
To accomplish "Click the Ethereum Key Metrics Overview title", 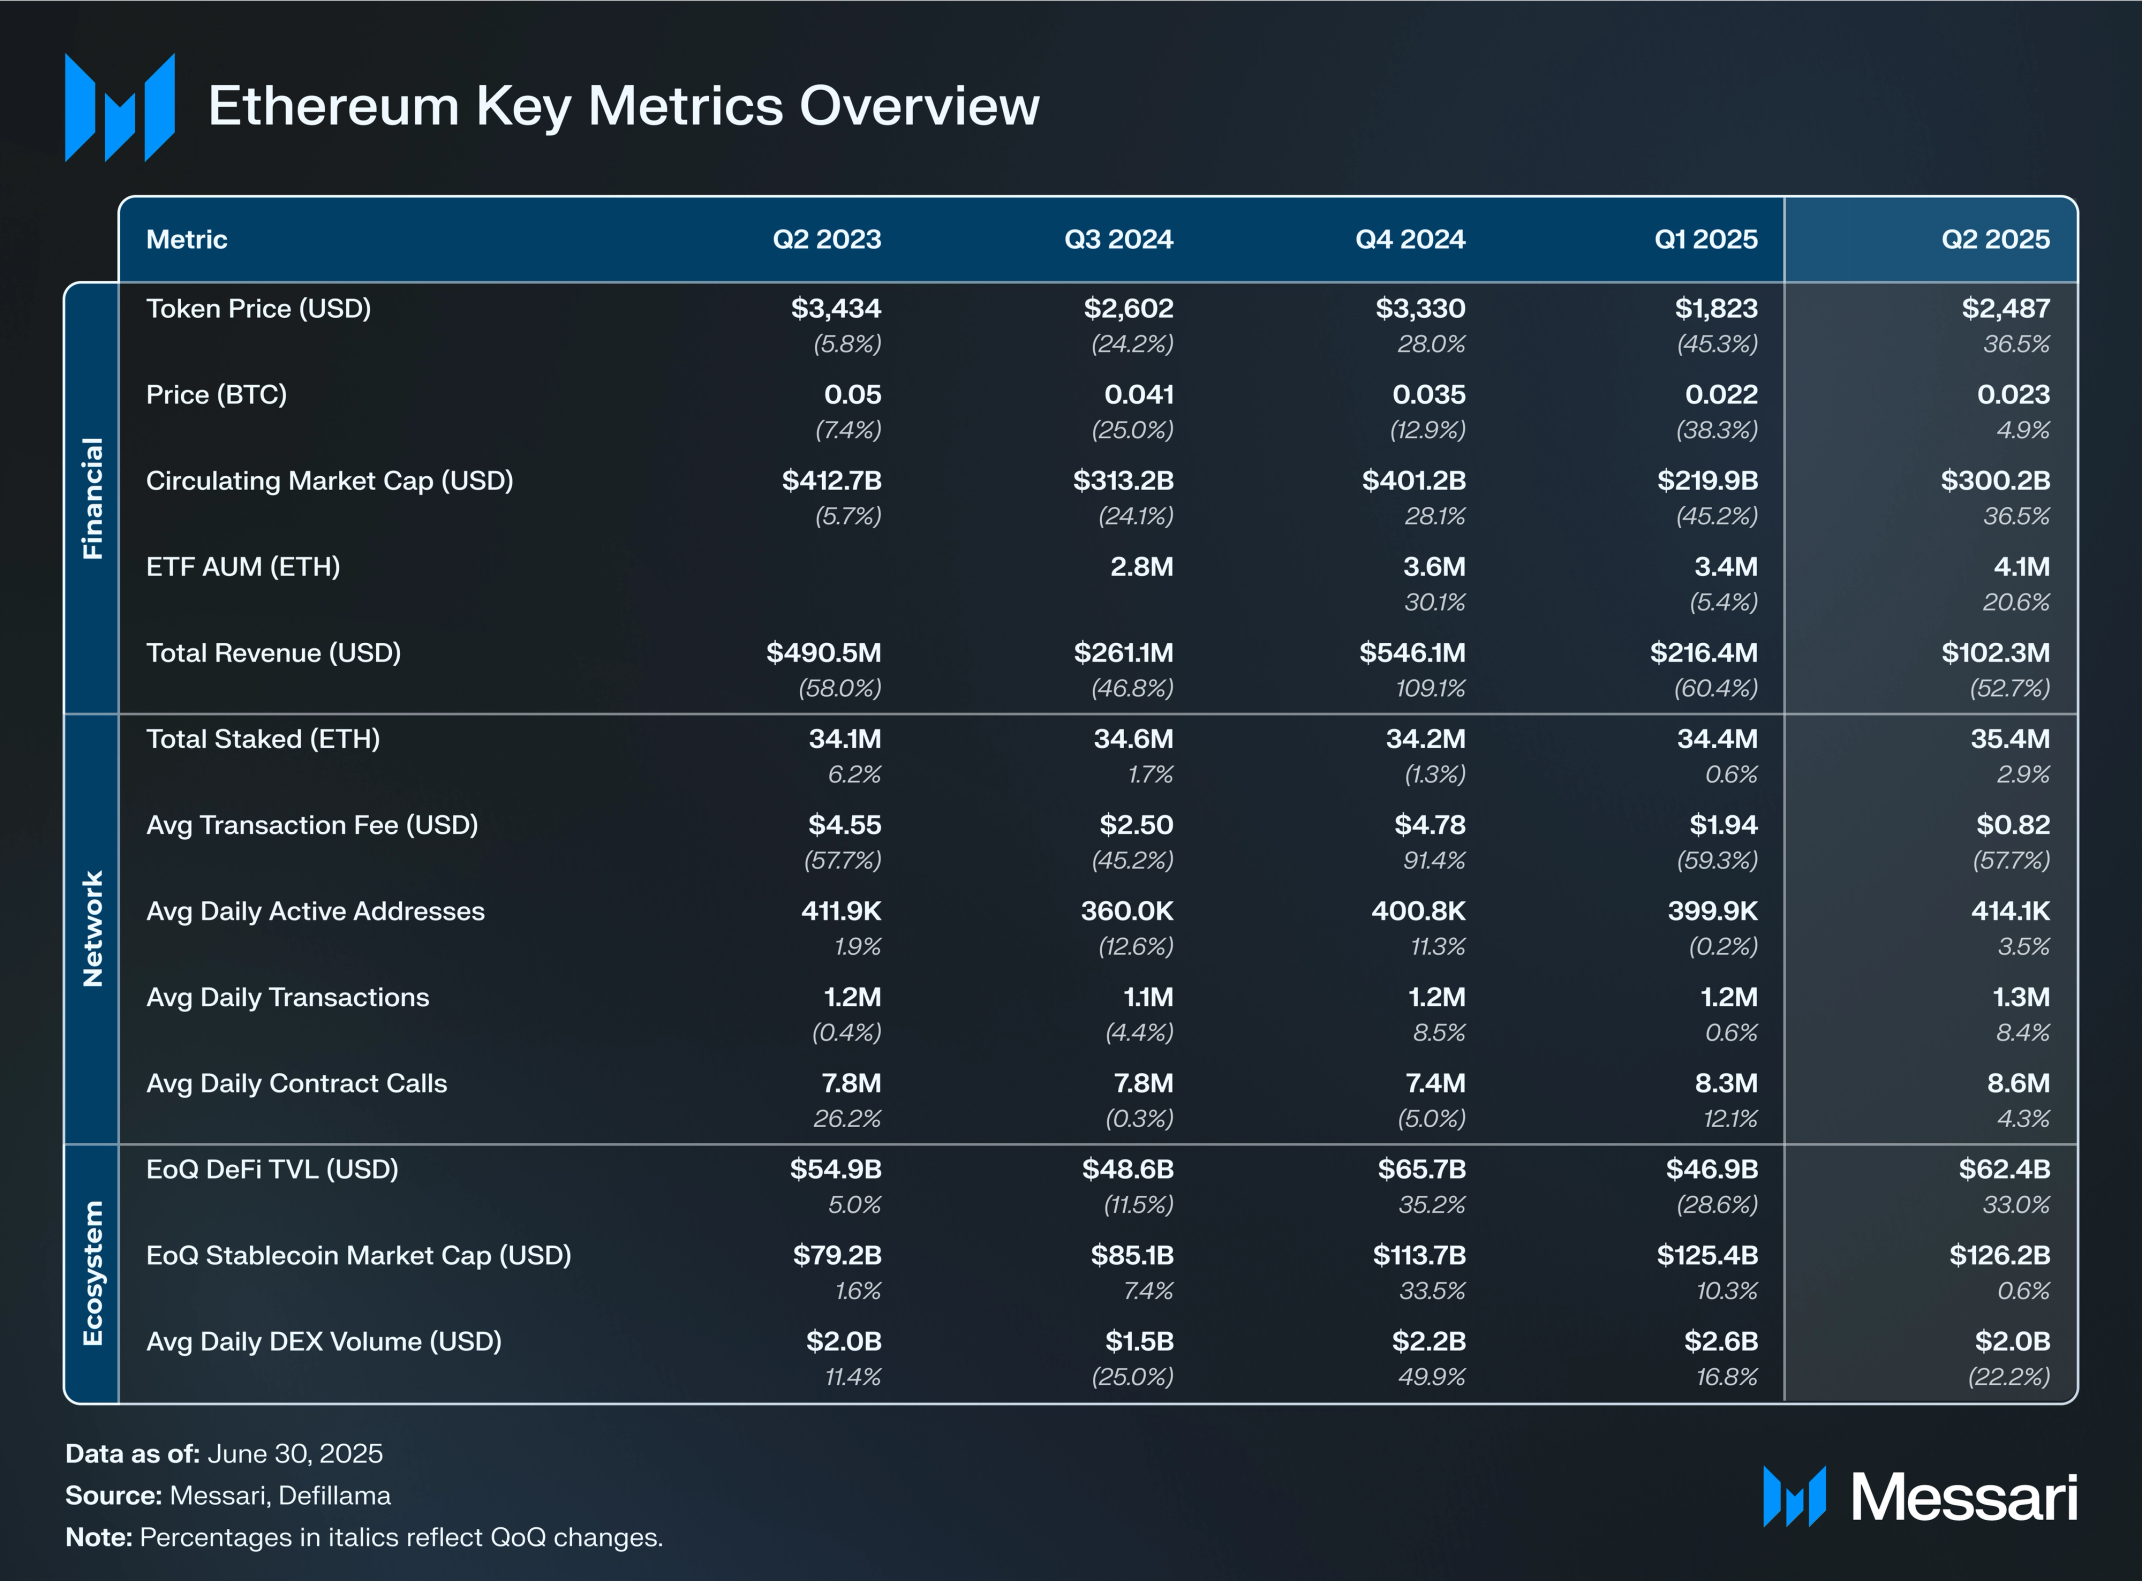I will pyautogui.click(x=623, y=106).
